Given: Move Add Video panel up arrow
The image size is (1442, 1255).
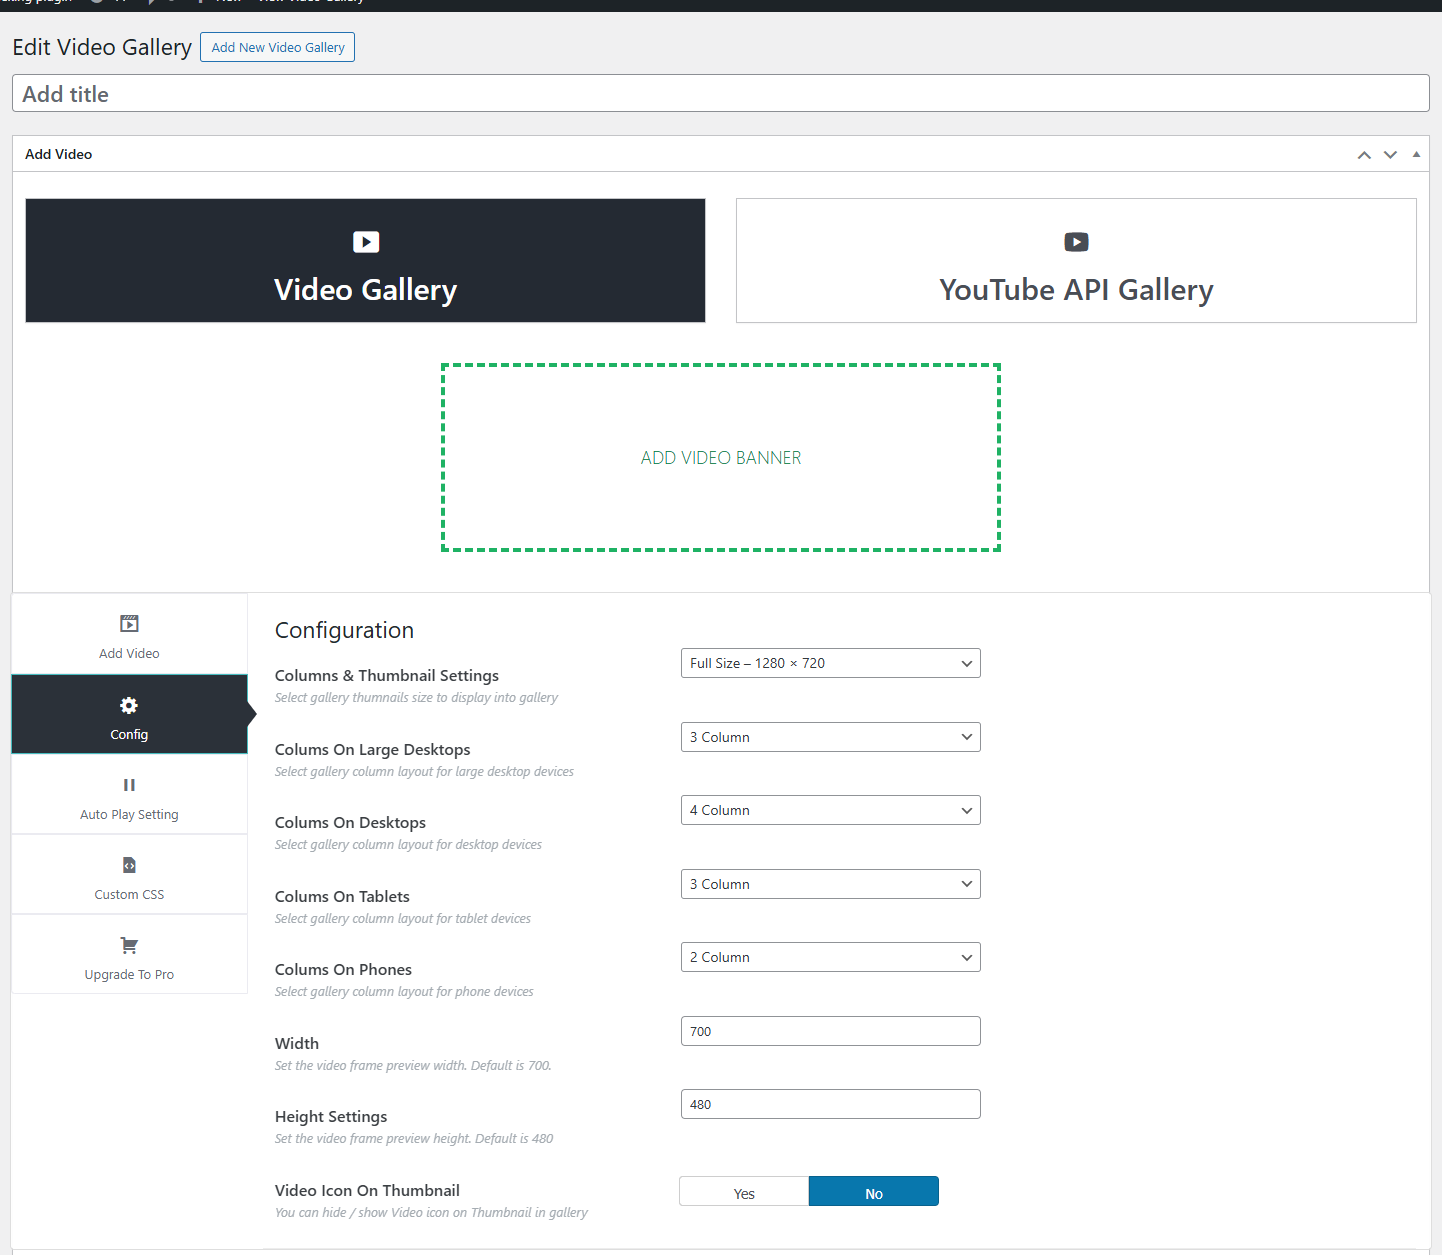Looking at the screenshot, I should pyautogui.click(x=1364, y=155).
